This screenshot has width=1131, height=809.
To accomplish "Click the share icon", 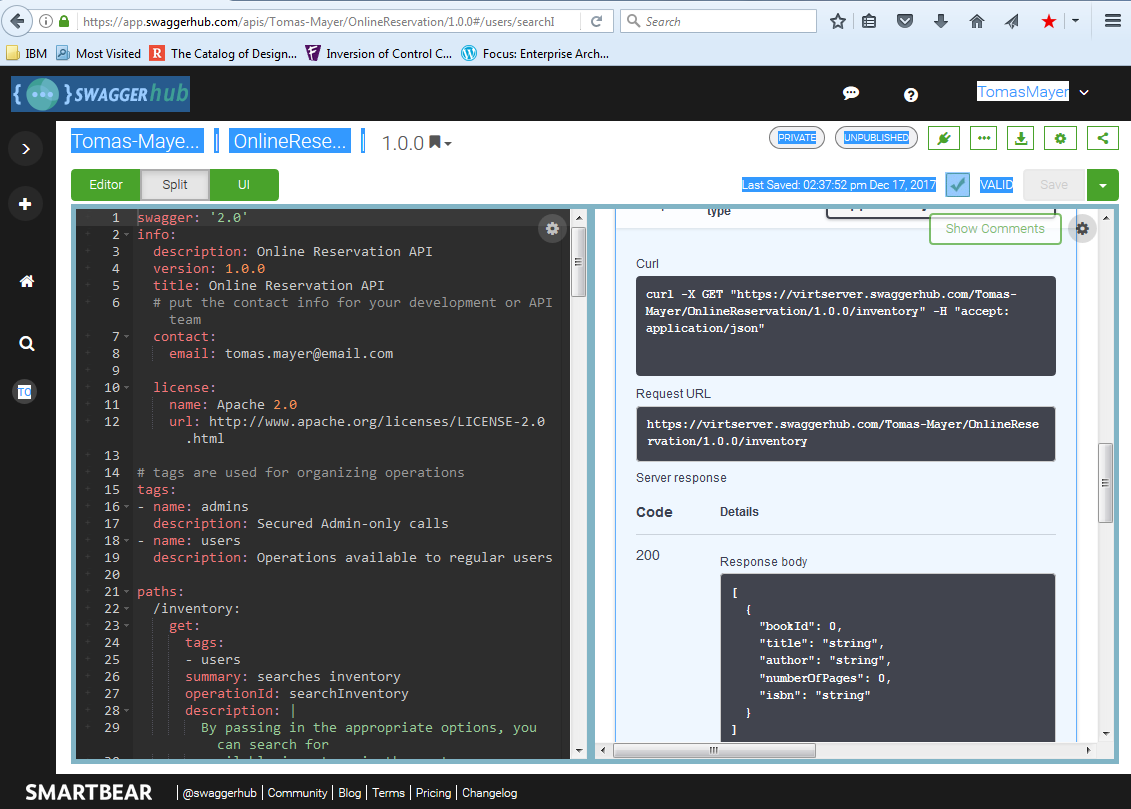I will (x=1102, y=138).
